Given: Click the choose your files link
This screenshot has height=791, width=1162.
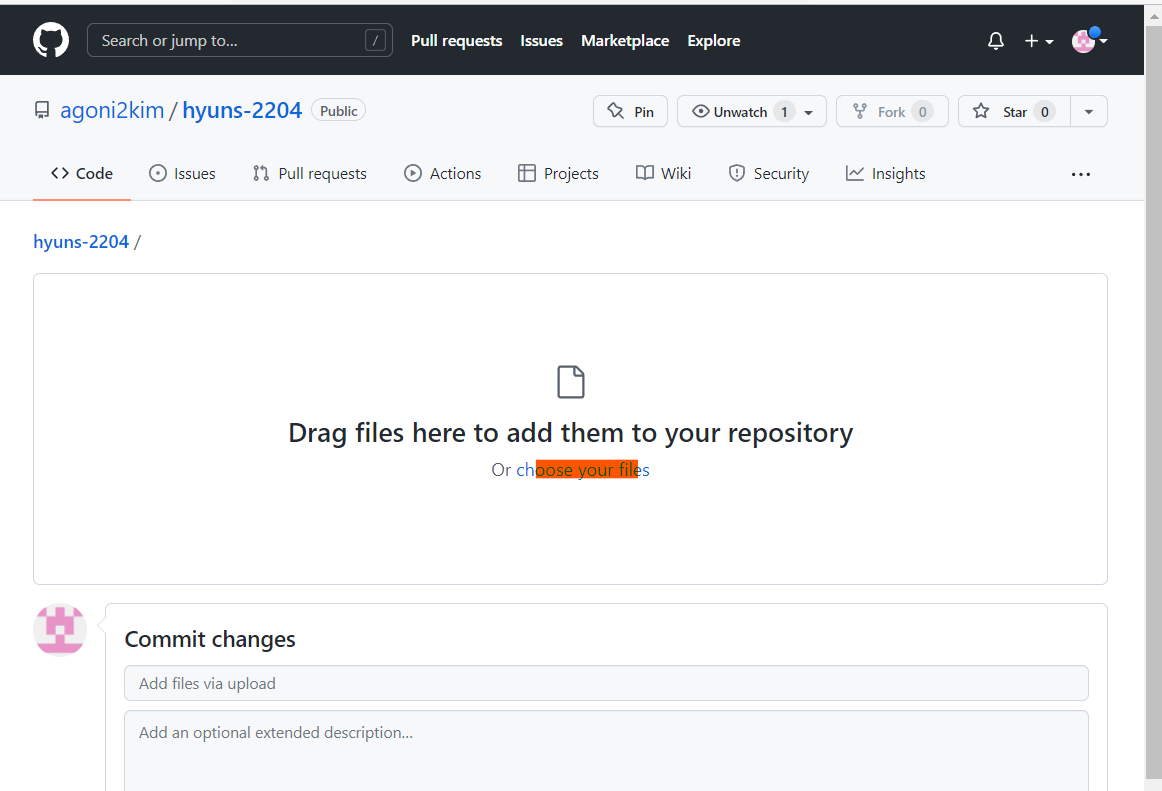Looking at the screenshot, I should tap(583, 470).
